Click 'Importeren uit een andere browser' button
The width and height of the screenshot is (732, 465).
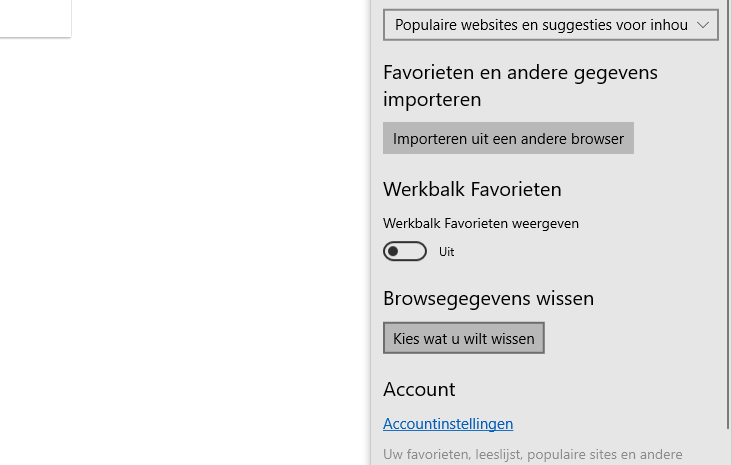coord(508,138)
